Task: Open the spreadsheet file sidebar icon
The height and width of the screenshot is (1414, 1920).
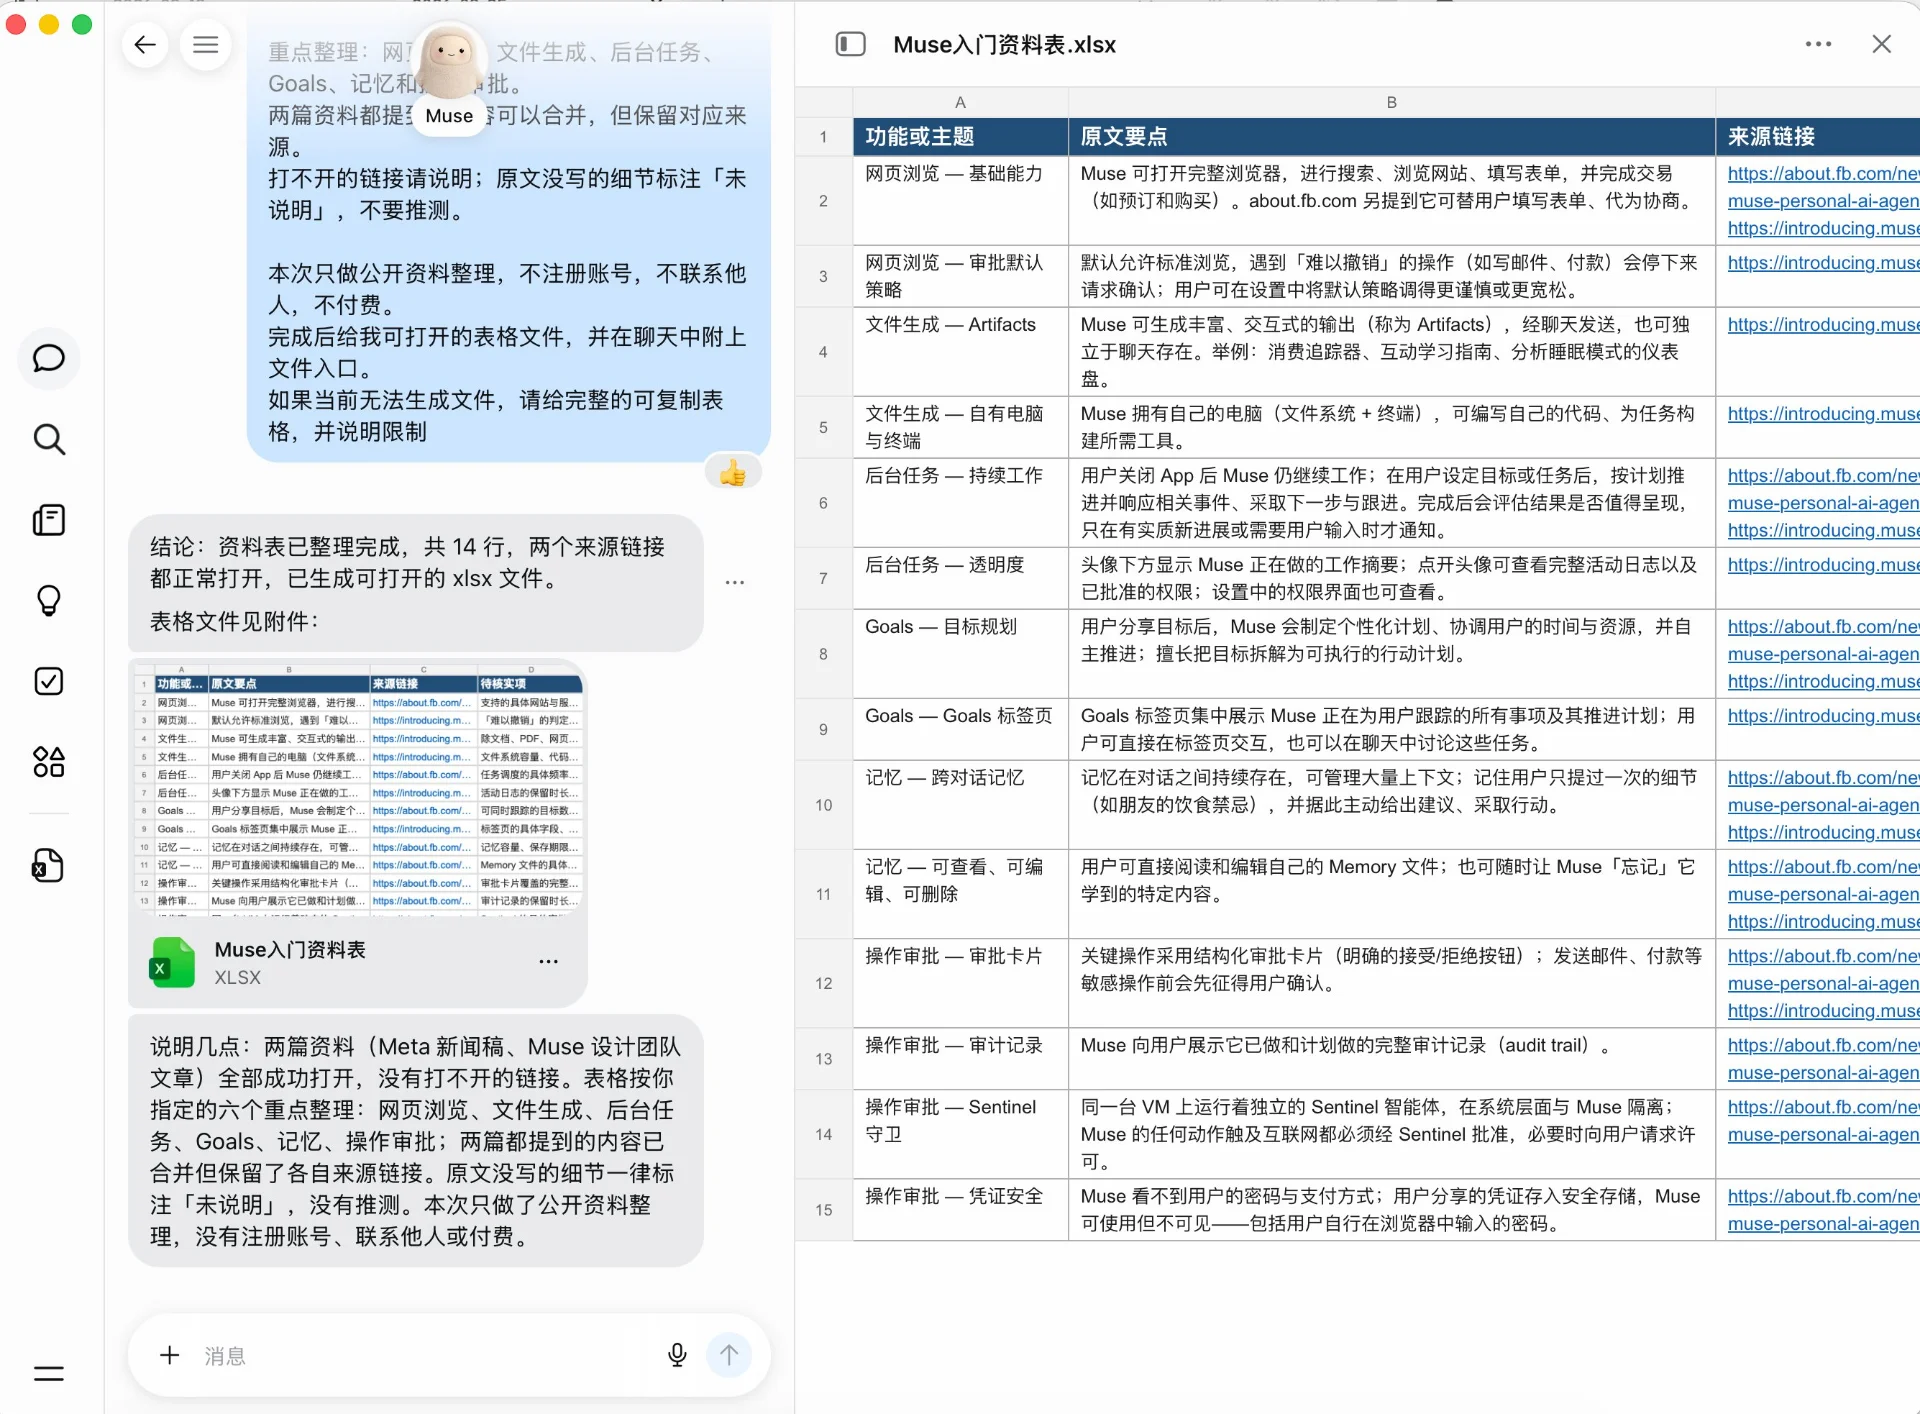Action: 49,865
